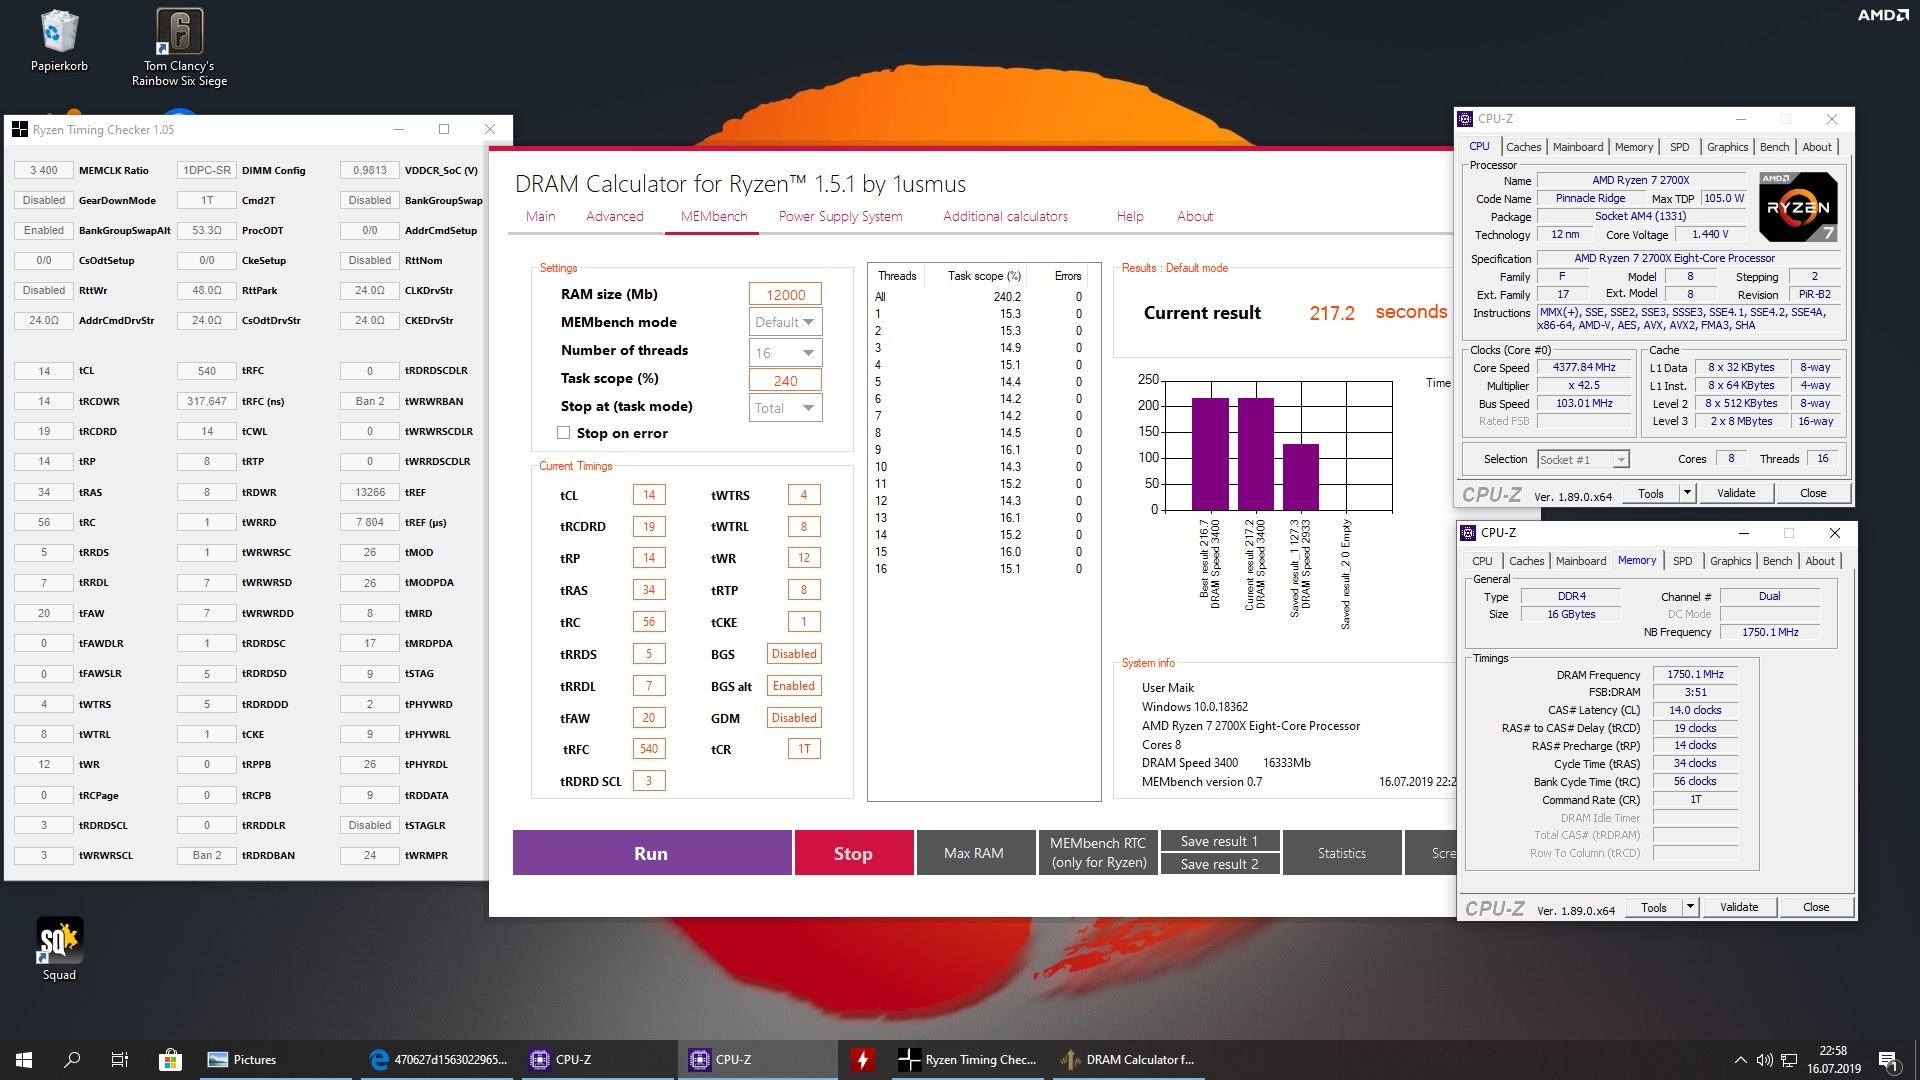Image resolution: width=1920 pixels, height=1080 pixels.
Task: Click DRAM Frequency value 1750.1 MHz
Action: coord(1695,674)
